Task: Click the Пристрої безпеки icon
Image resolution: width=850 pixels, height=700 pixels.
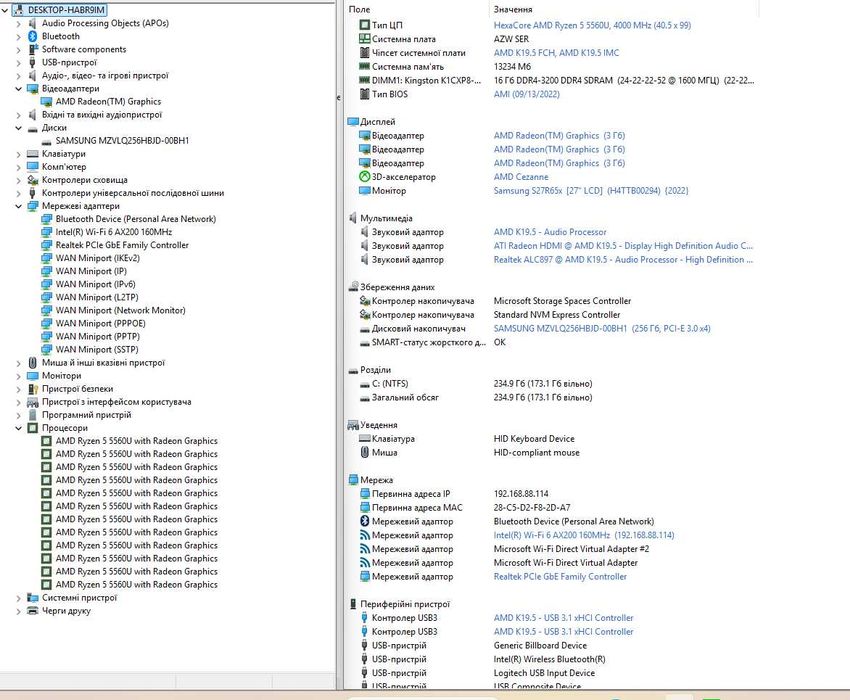Action: (33, 389)
